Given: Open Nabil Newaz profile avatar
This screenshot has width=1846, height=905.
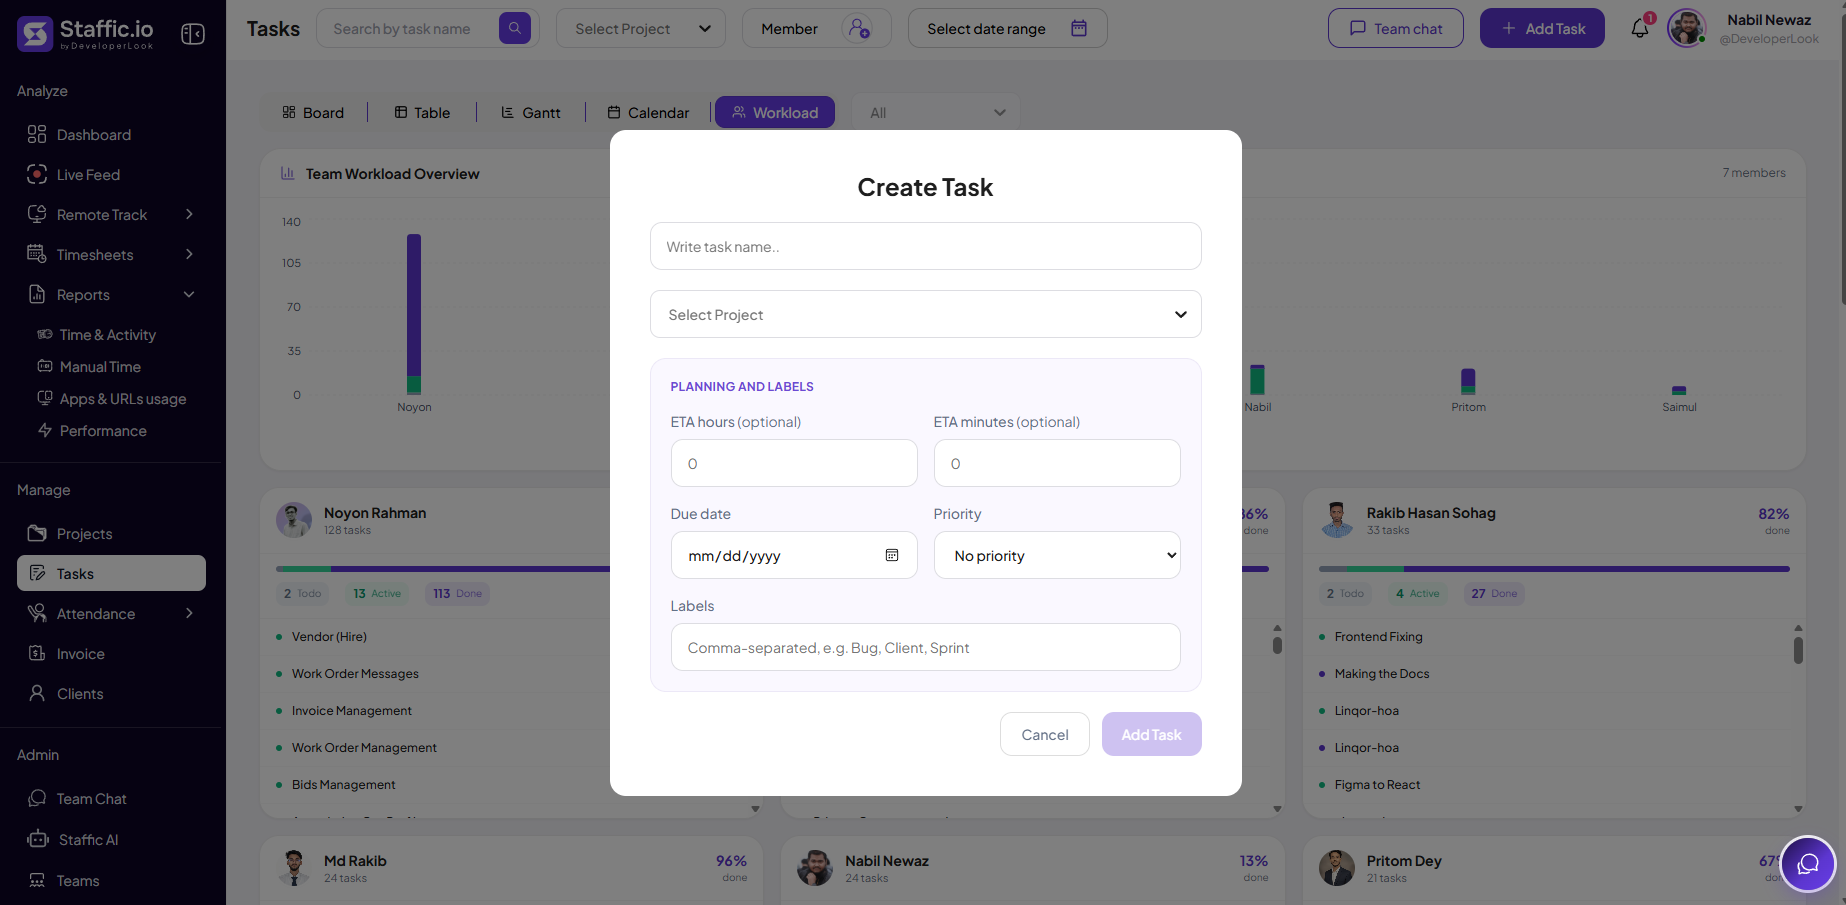Looking at the screenshot, I should pyautogui.click(x=1687, y=28).
